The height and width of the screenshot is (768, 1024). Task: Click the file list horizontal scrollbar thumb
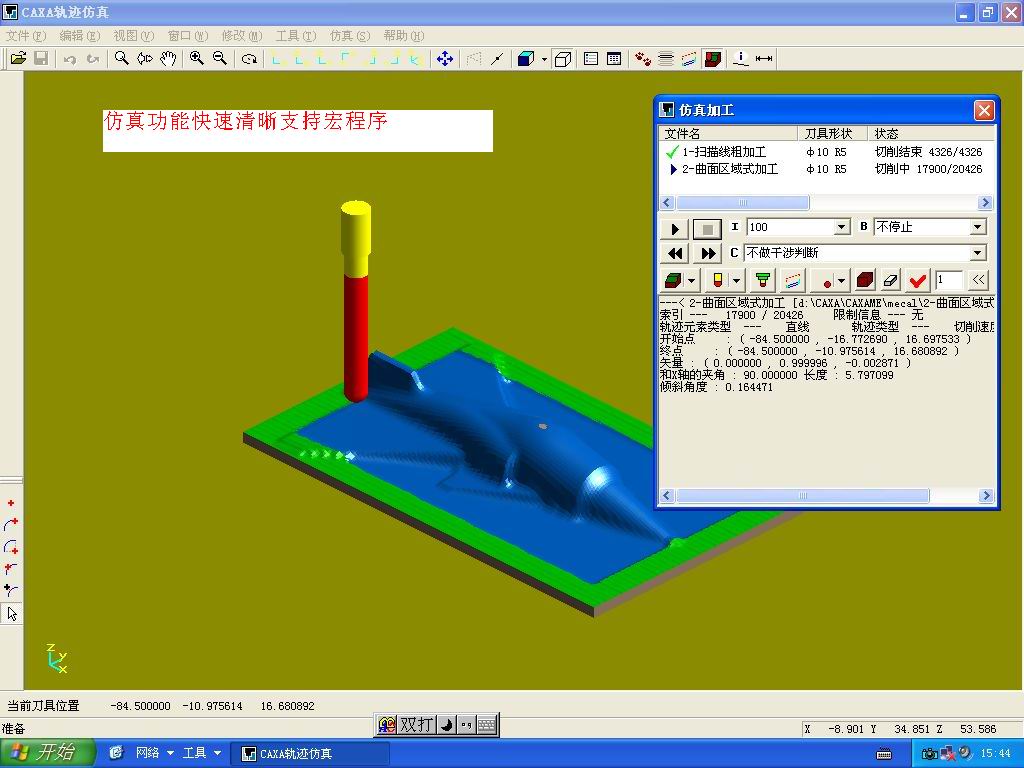coord(743,203)
